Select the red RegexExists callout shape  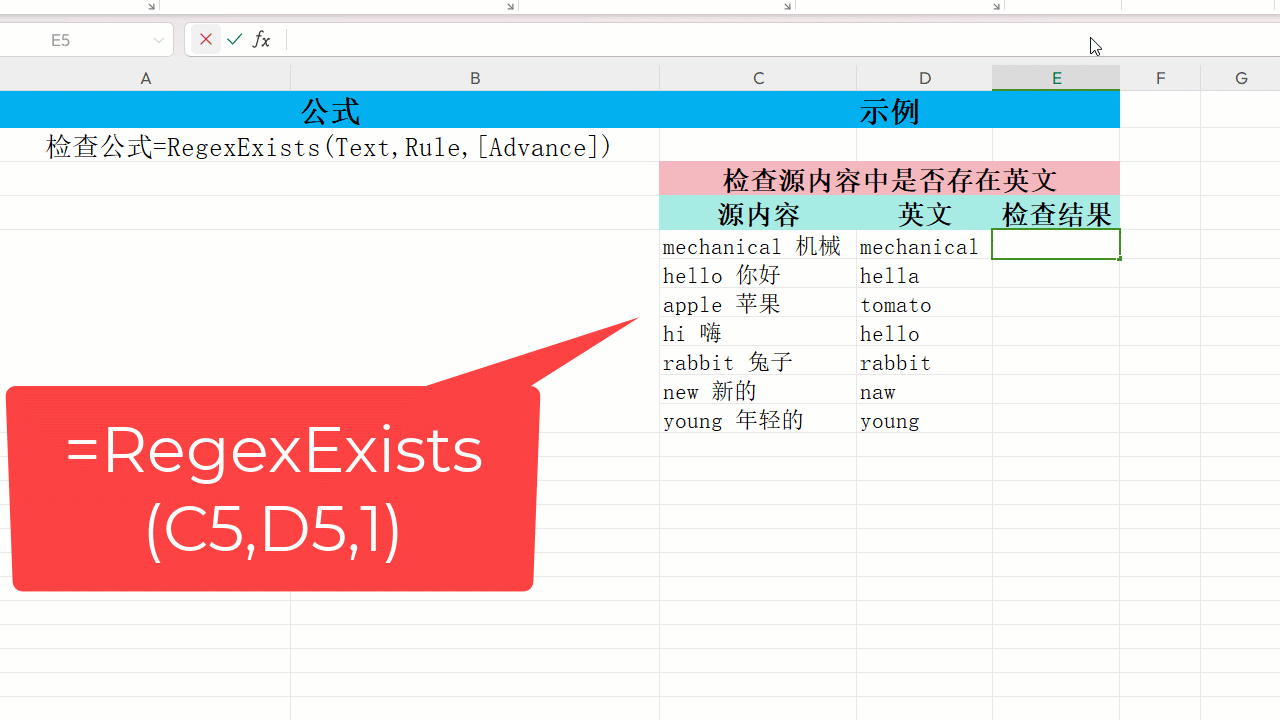pos(272,488)
